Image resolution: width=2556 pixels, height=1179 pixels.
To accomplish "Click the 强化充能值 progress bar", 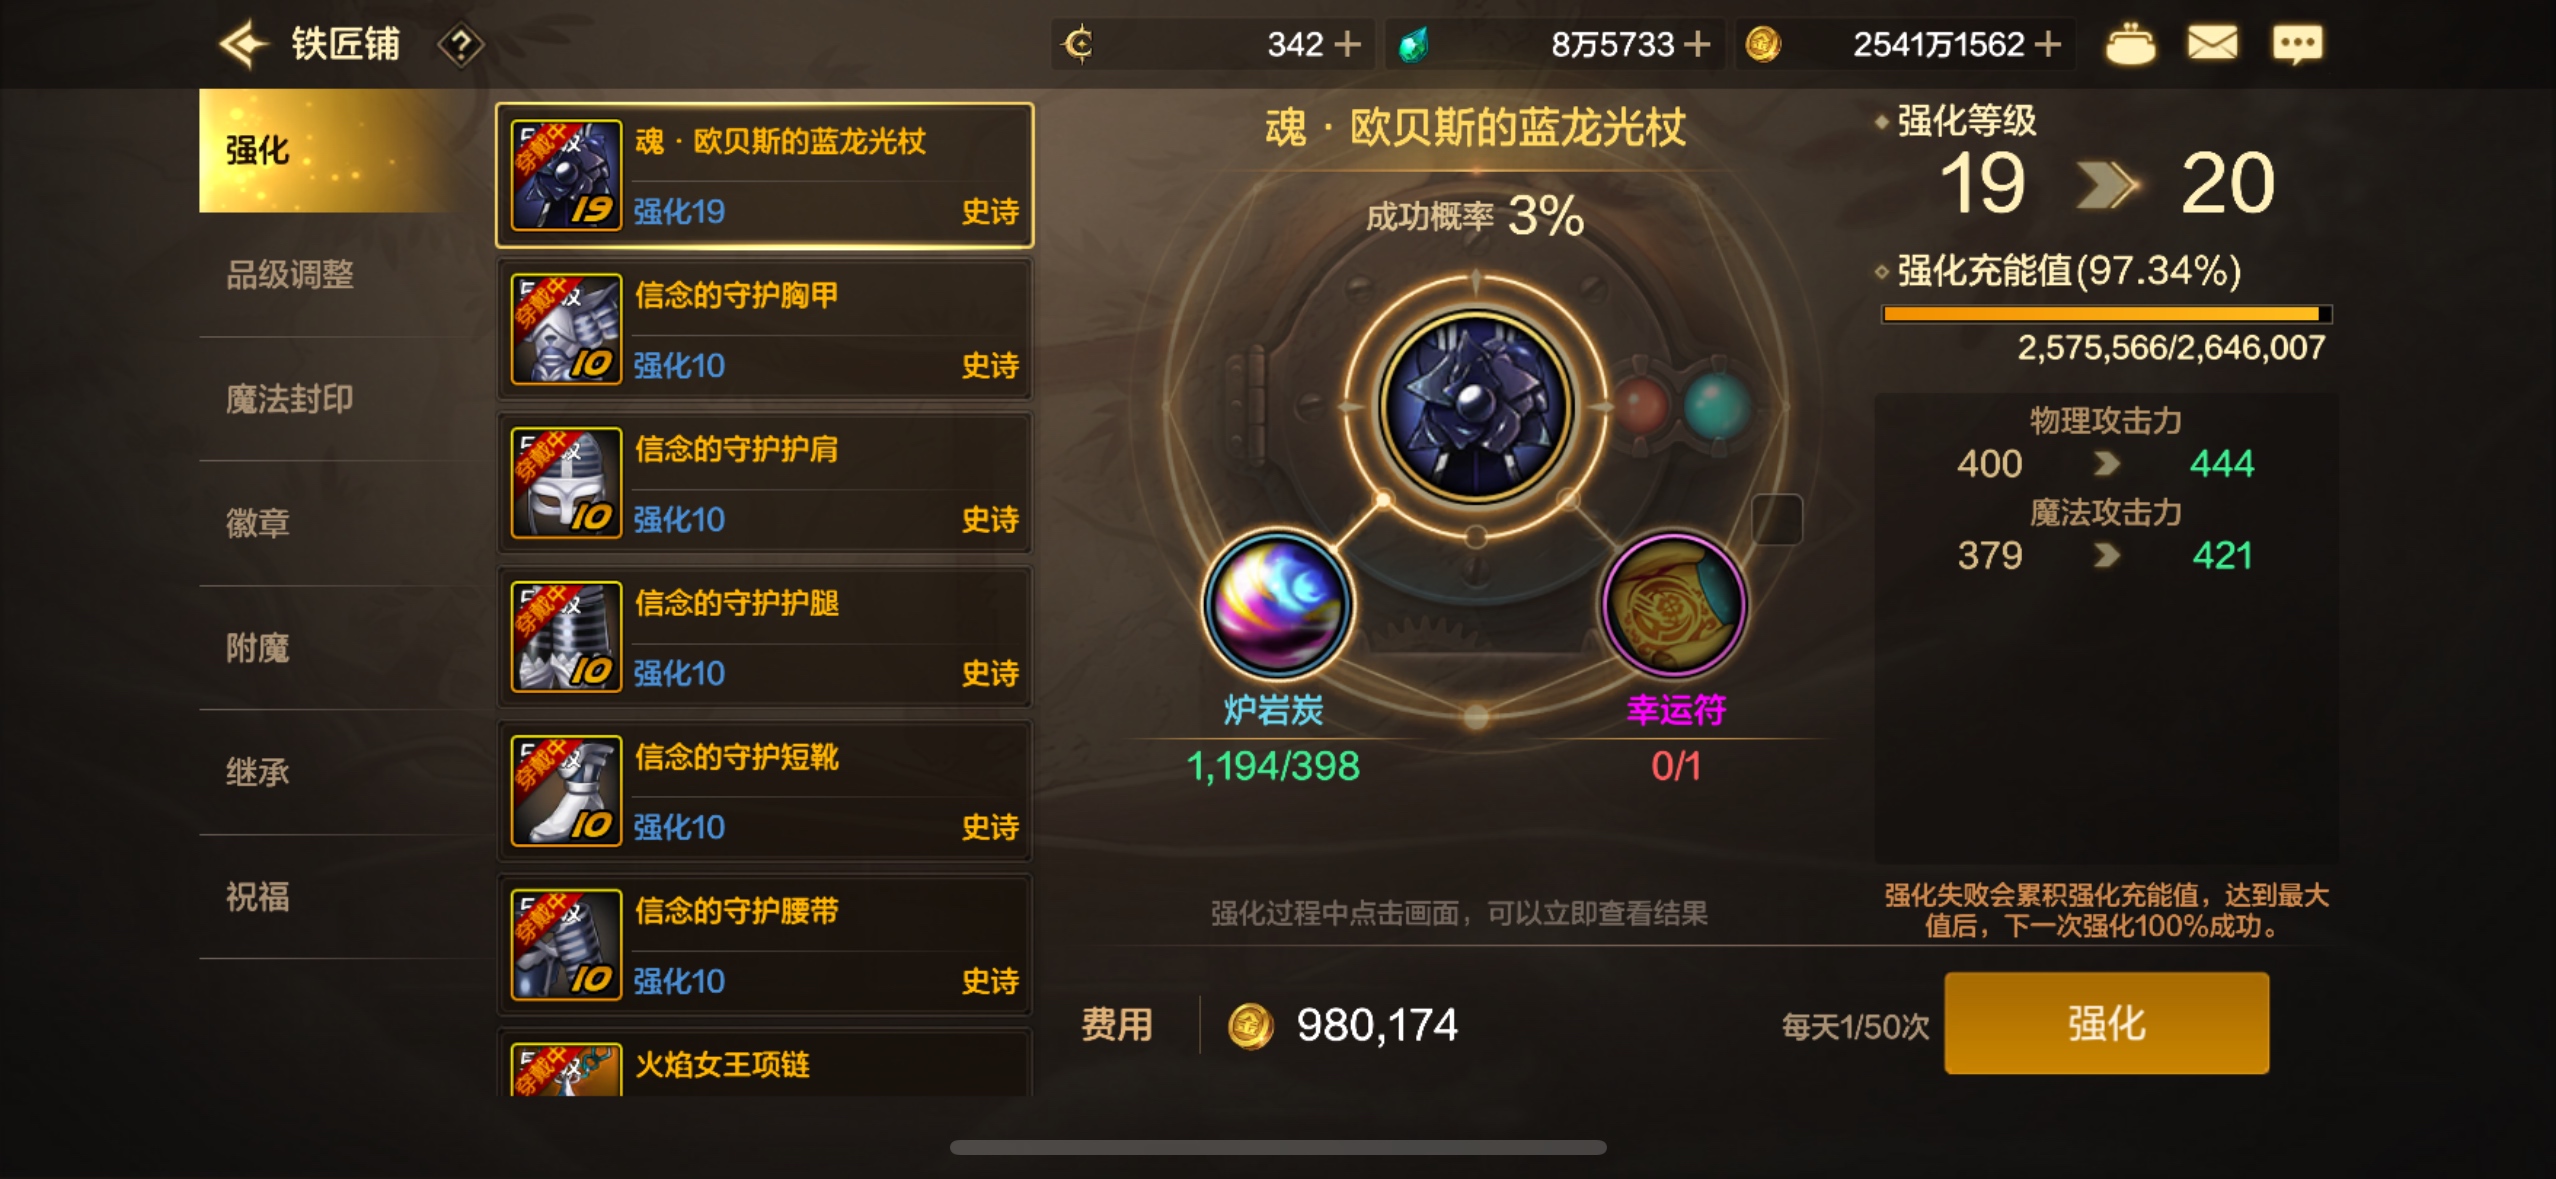I will [2106, 314].
